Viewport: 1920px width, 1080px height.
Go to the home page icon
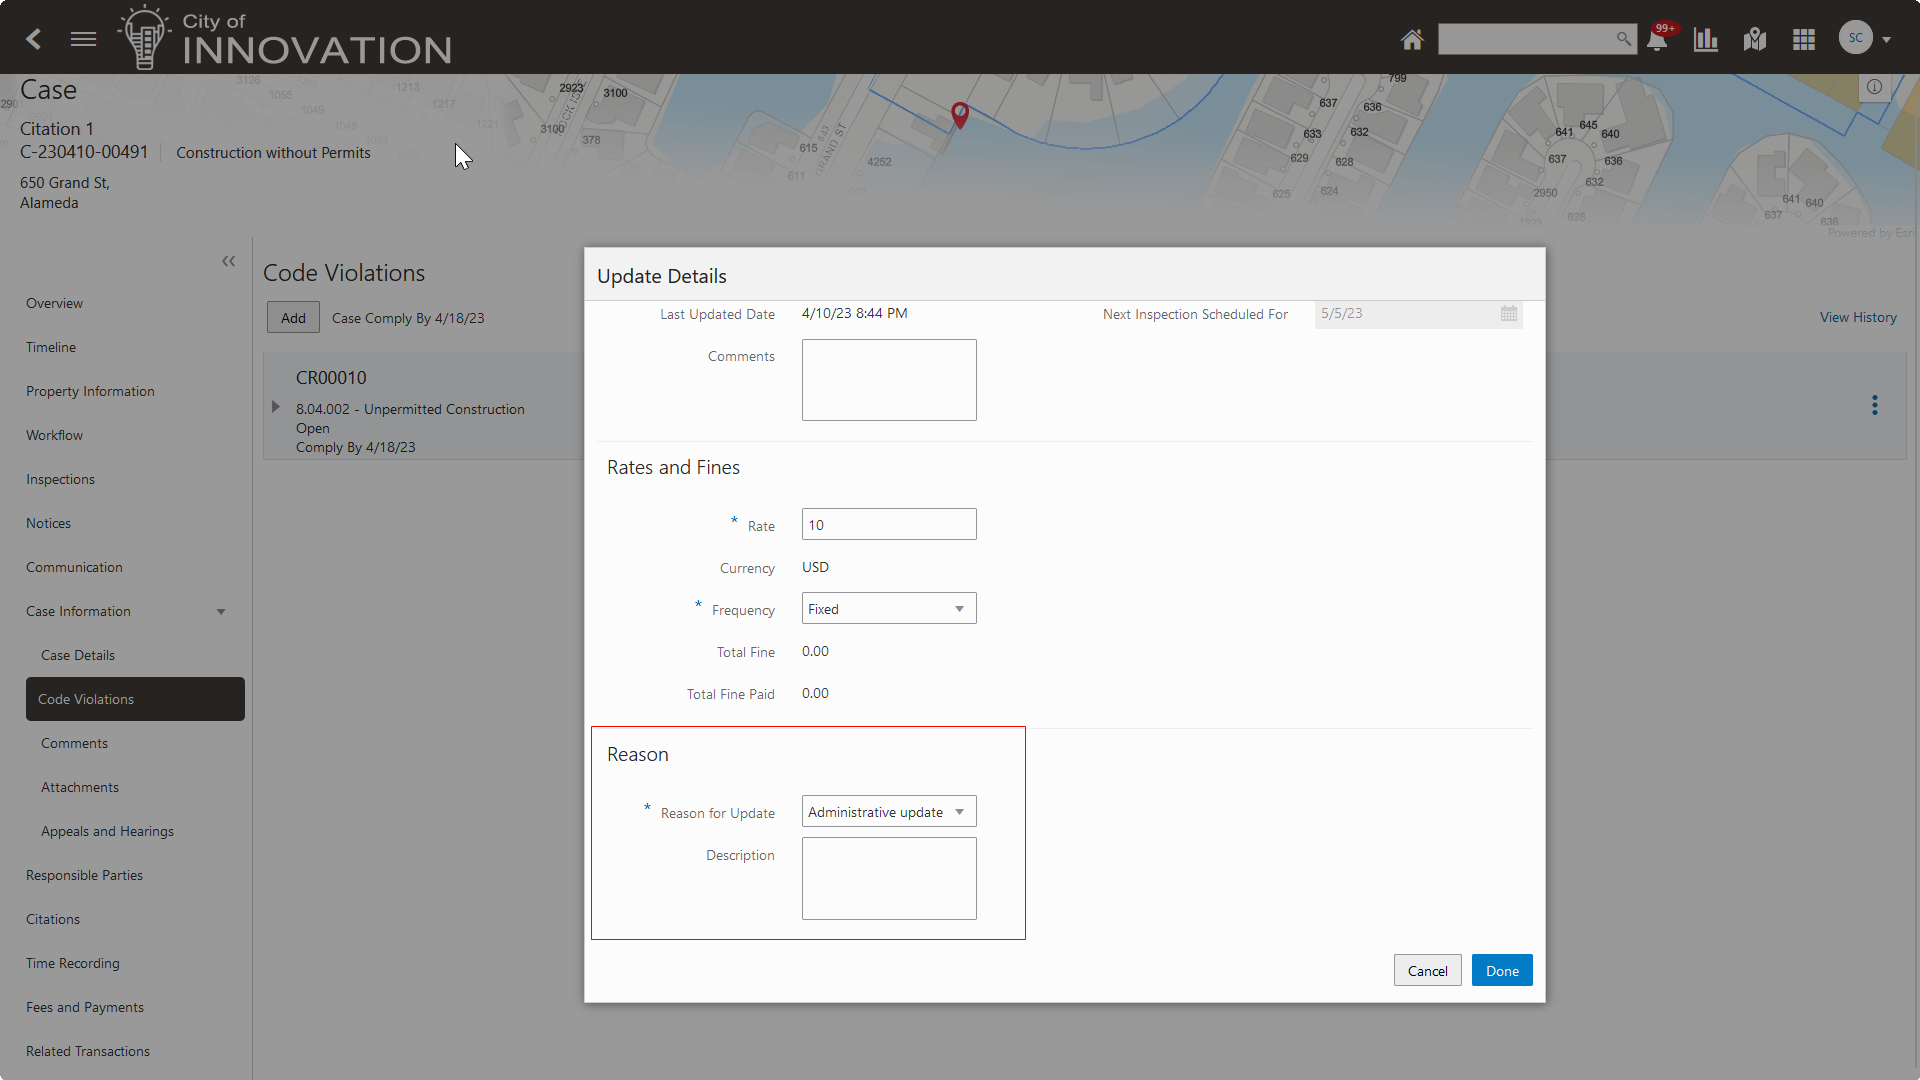tap(1411, 39)
